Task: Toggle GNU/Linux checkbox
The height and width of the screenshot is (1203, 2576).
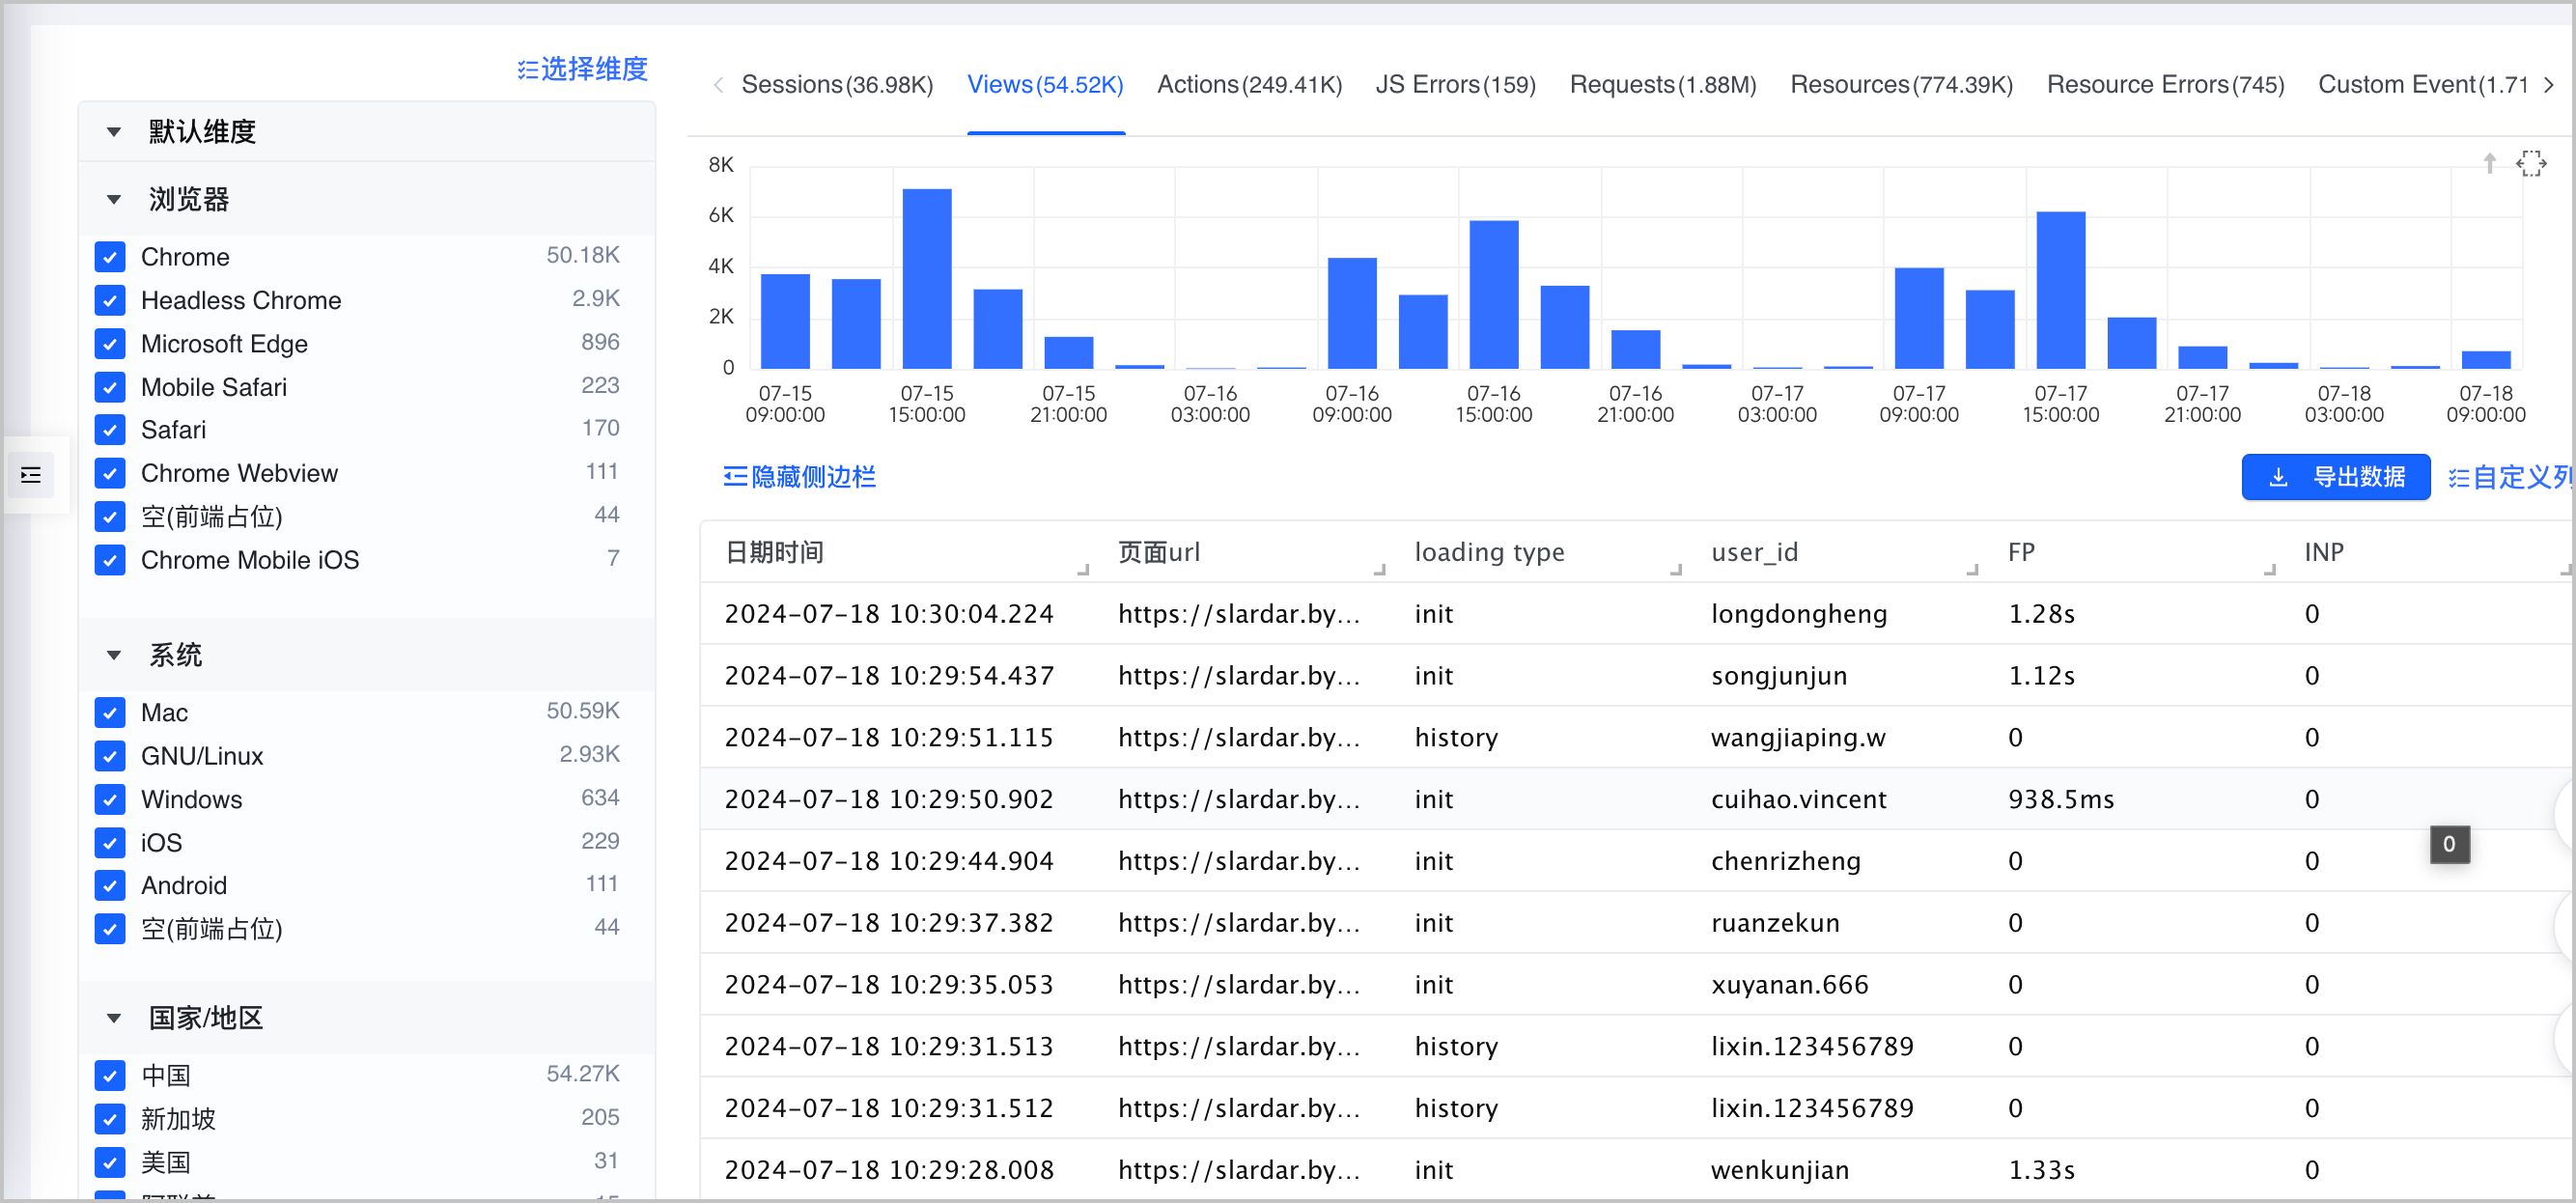Action: [110, 756]
